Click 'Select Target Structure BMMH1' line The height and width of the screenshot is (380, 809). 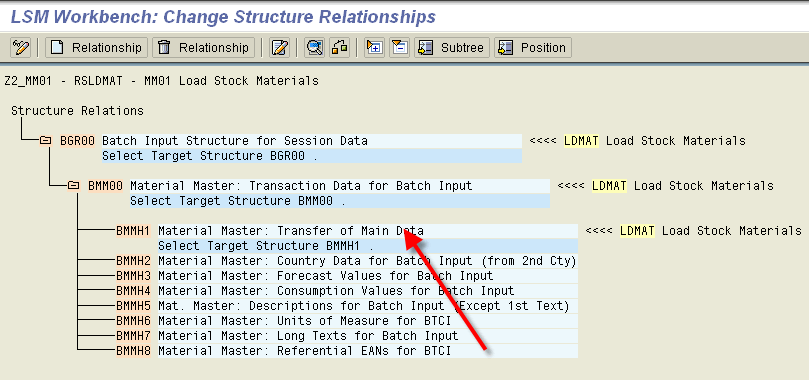point(368,245)
